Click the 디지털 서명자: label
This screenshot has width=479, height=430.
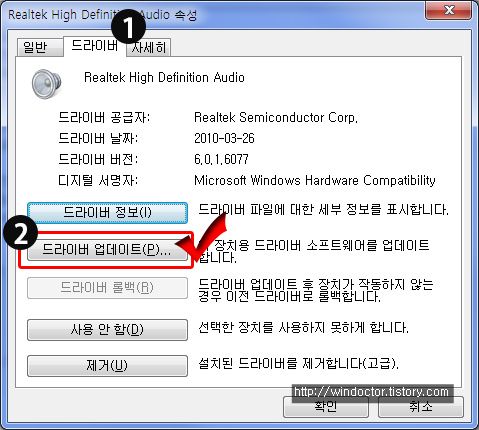tap(98, 180)
